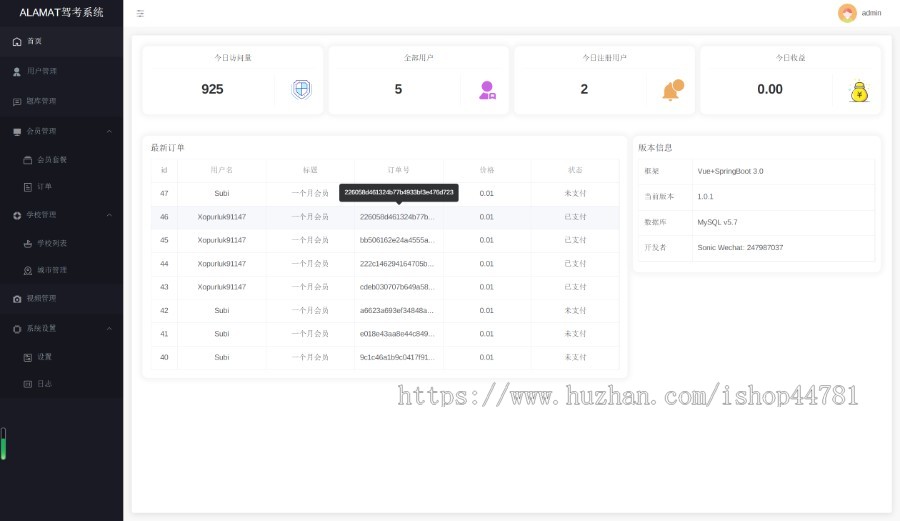Click the purple user icon in 全部用户 card
Screen dimensions: 900x521
point(487,90)
